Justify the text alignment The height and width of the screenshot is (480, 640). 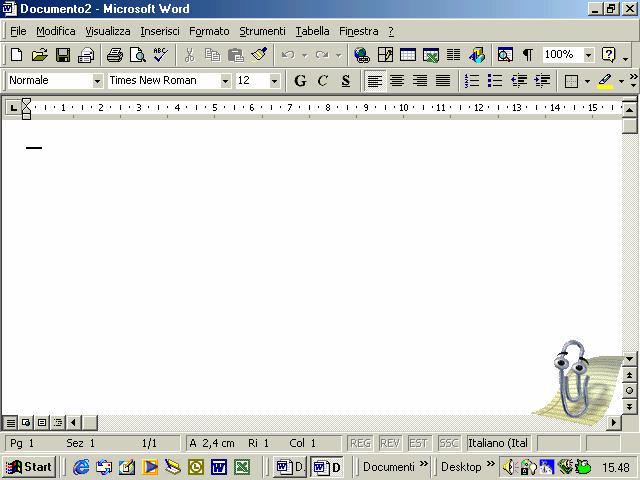(443, 81)
